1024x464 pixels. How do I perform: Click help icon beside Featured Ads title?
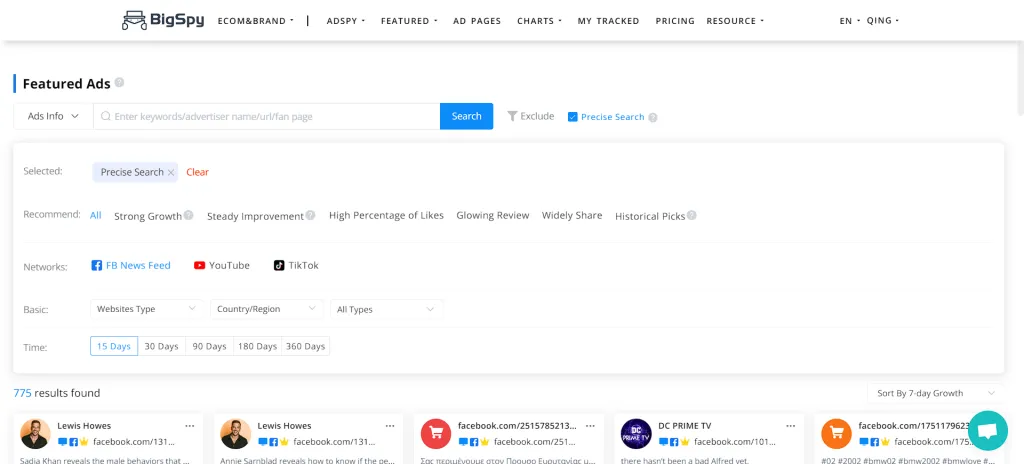[119, 83]
